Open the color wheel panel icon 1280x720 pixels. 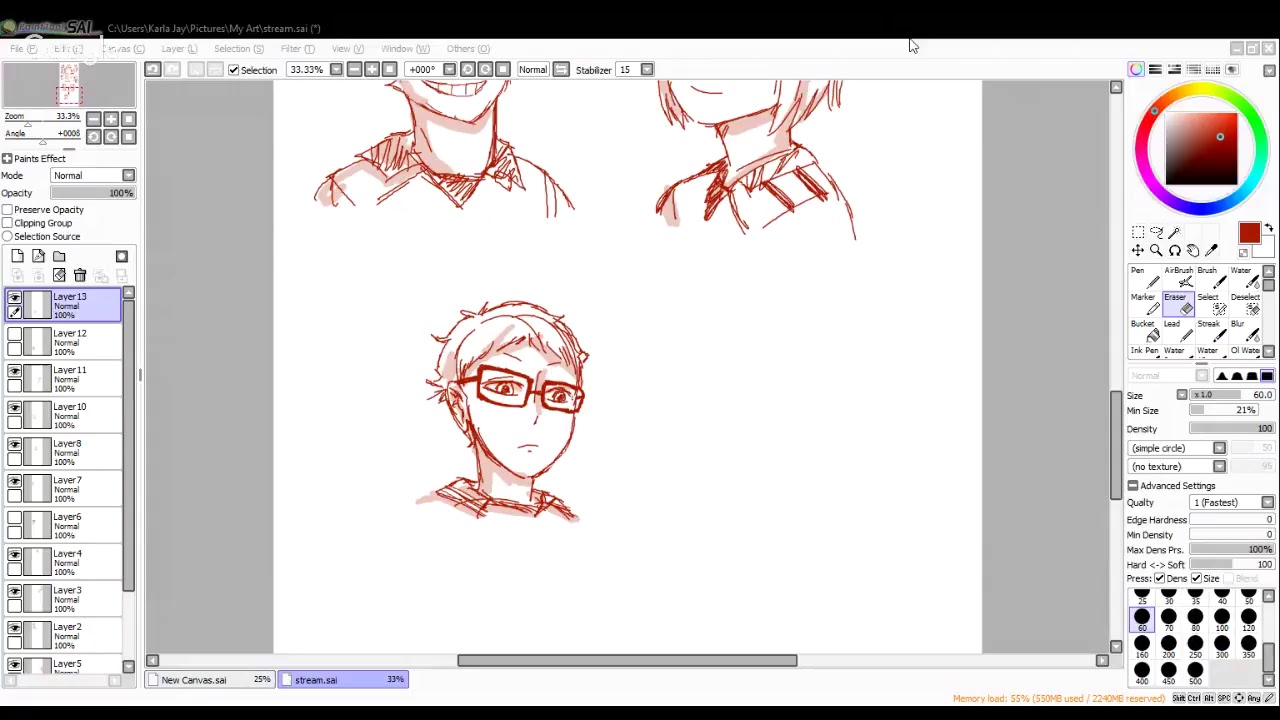1136,70
